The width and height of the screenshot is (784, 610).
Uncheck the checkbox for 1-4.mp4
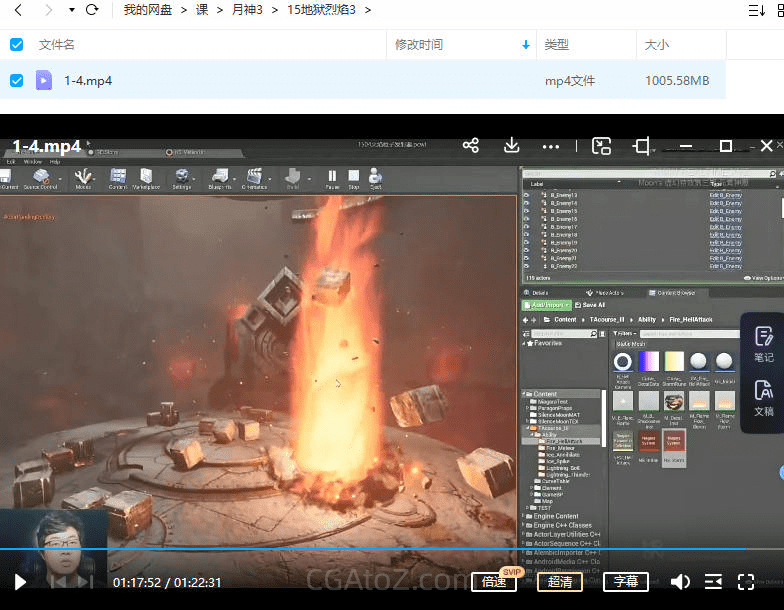point(16,80)
